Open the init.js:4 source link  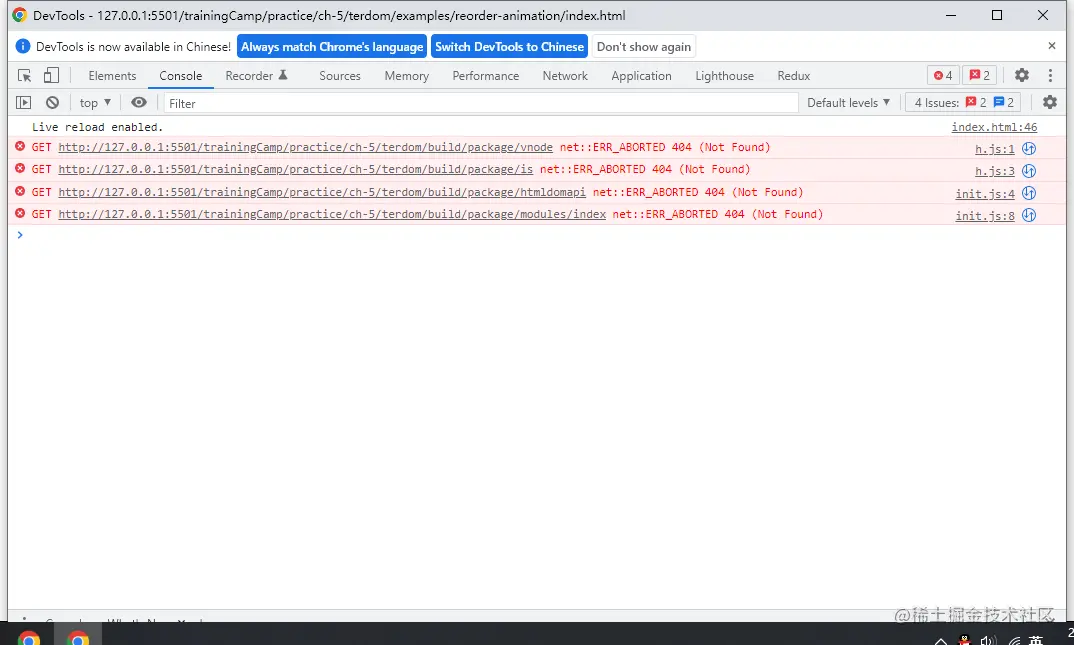[985, 194]
